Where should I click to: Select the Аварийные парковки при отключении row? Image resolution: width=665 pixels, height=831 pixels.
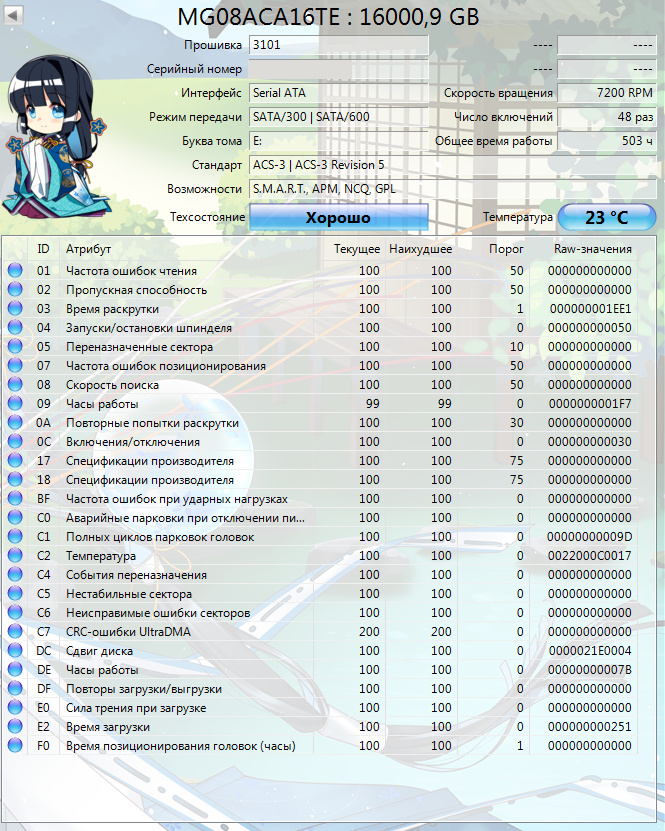[x=320, y=518]
